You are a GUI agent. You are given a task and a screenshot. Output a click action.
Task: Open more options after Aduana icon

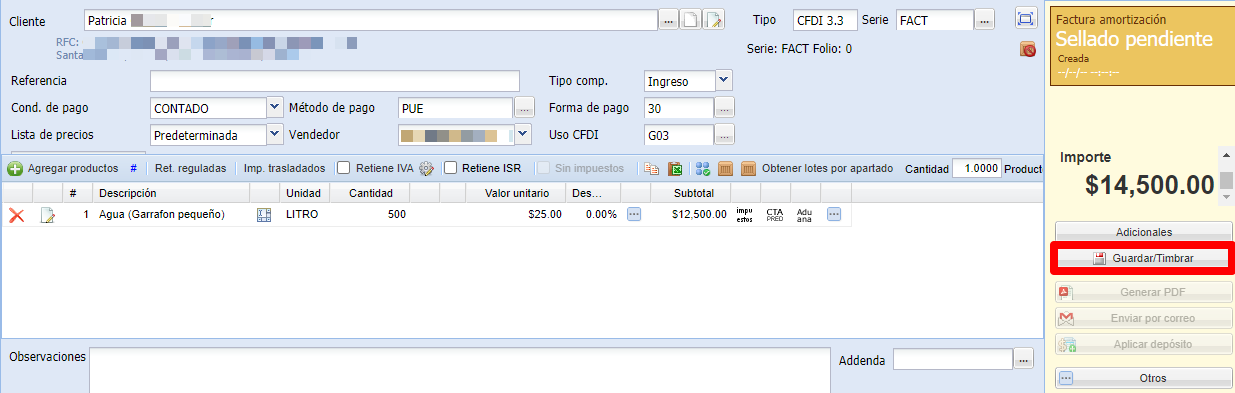[834, 214]
